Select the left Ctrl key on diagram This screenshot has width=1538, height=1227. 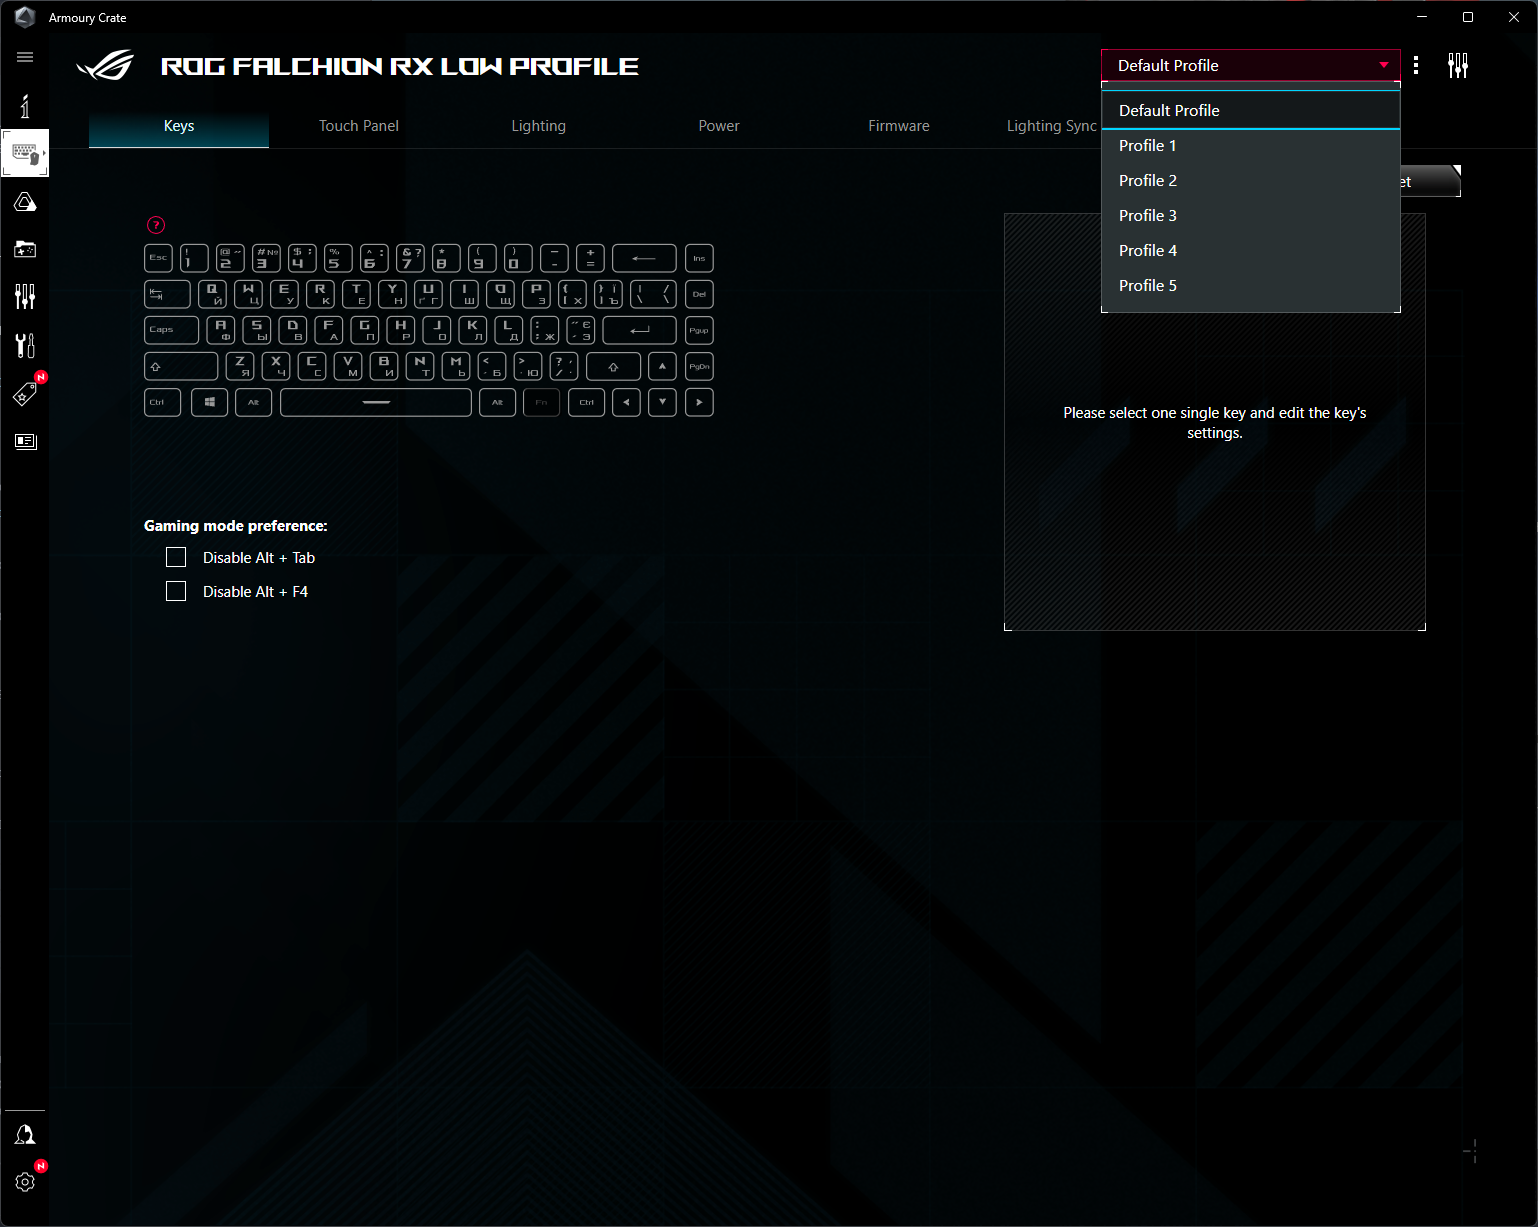(x=162, y=402)
